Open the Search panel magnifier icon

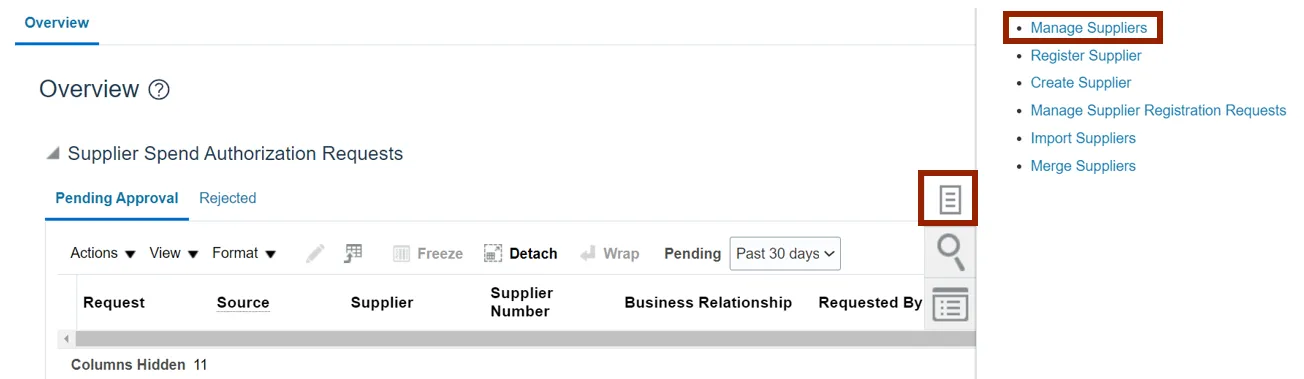(x=949, y=251)
